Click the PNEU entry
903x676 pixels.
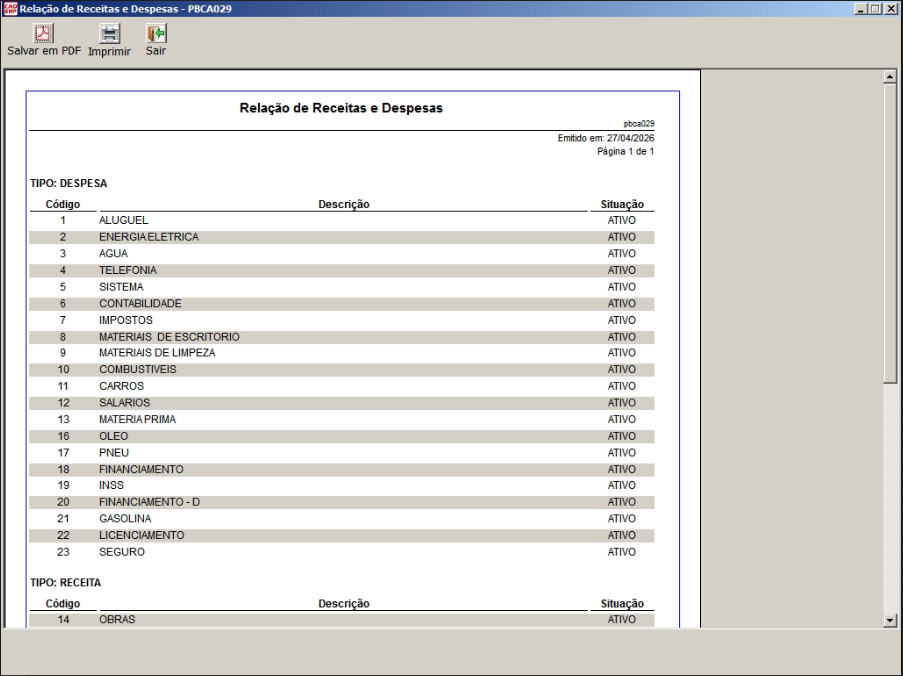[113, 453]
